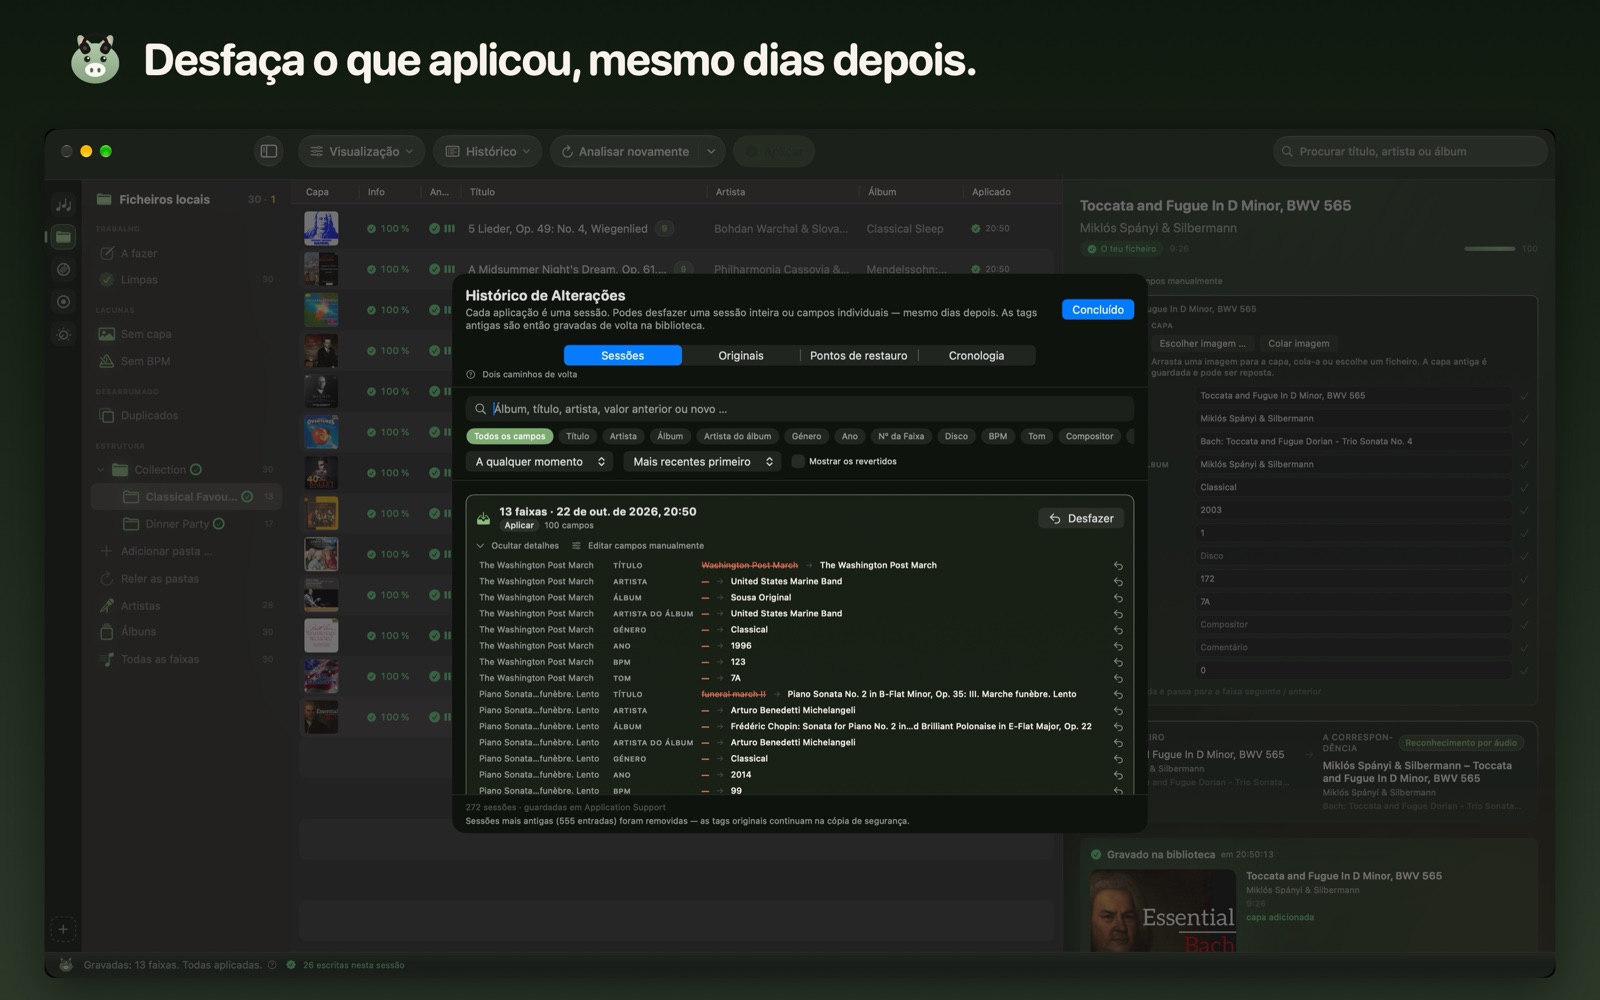Image resolution: width=1600 pixels, height=1000 pixels.
Task: Click the sun icon in the left rail
Action: point(63,334)
